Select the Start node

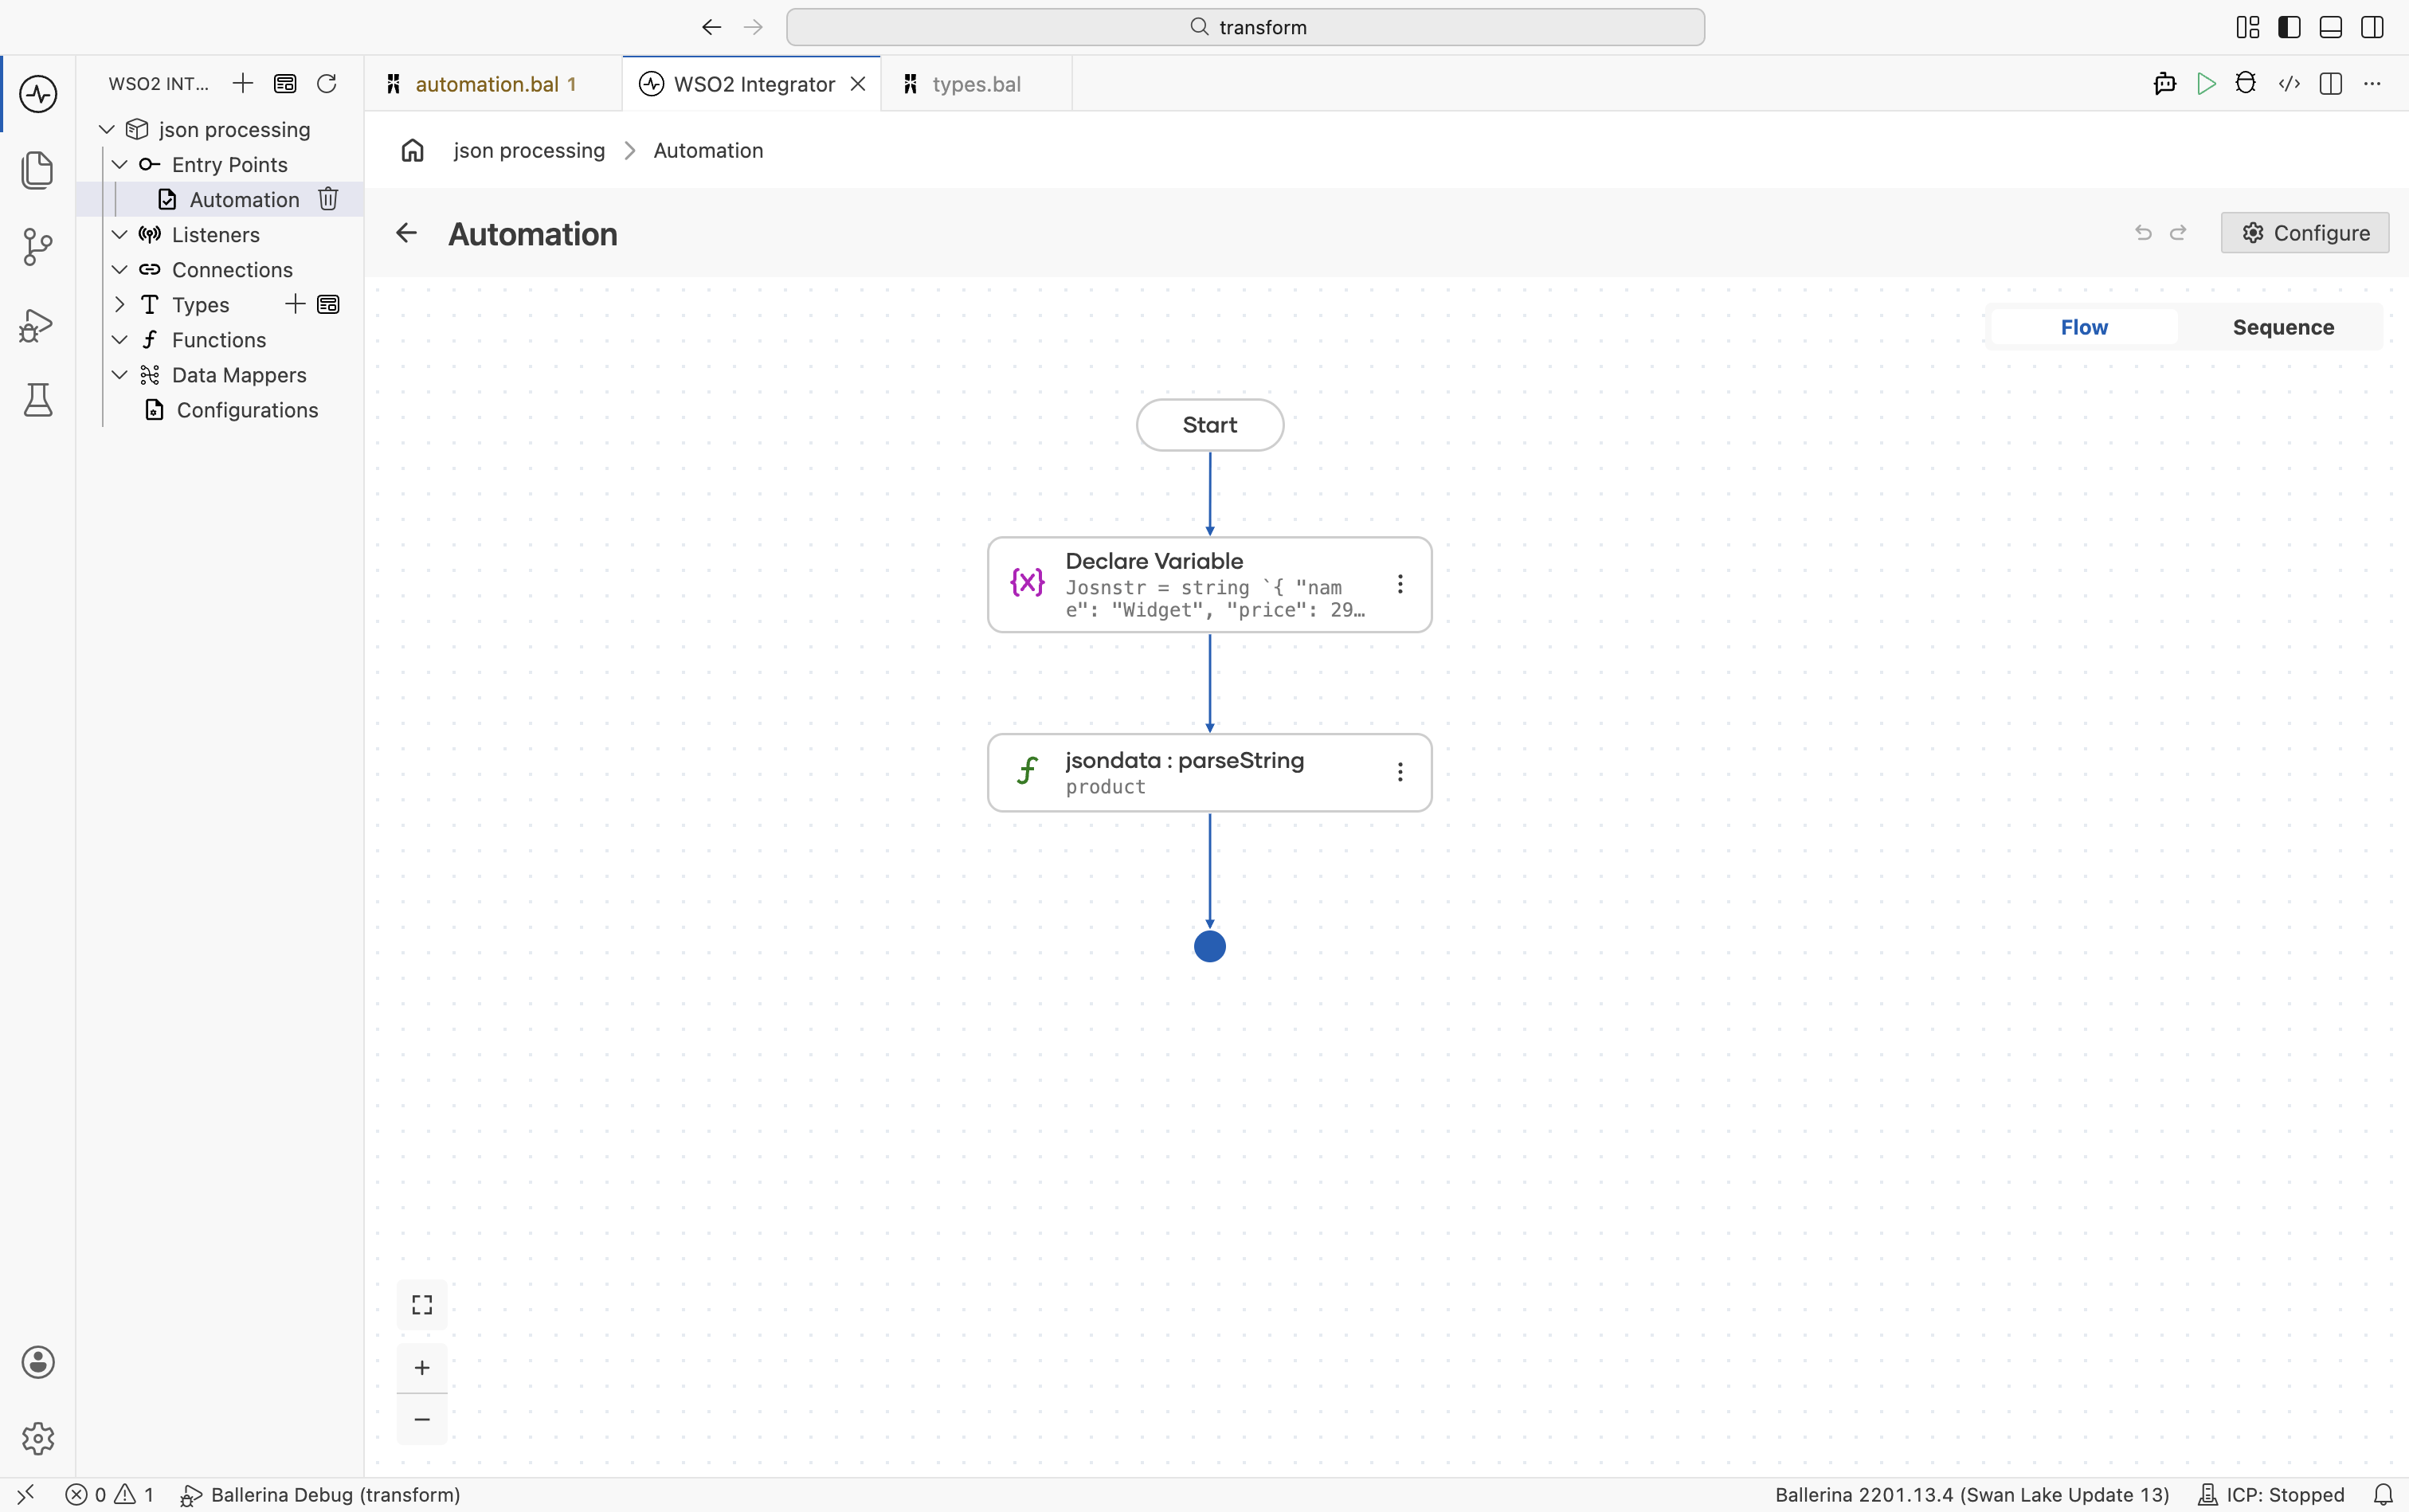click(1210, 425)
